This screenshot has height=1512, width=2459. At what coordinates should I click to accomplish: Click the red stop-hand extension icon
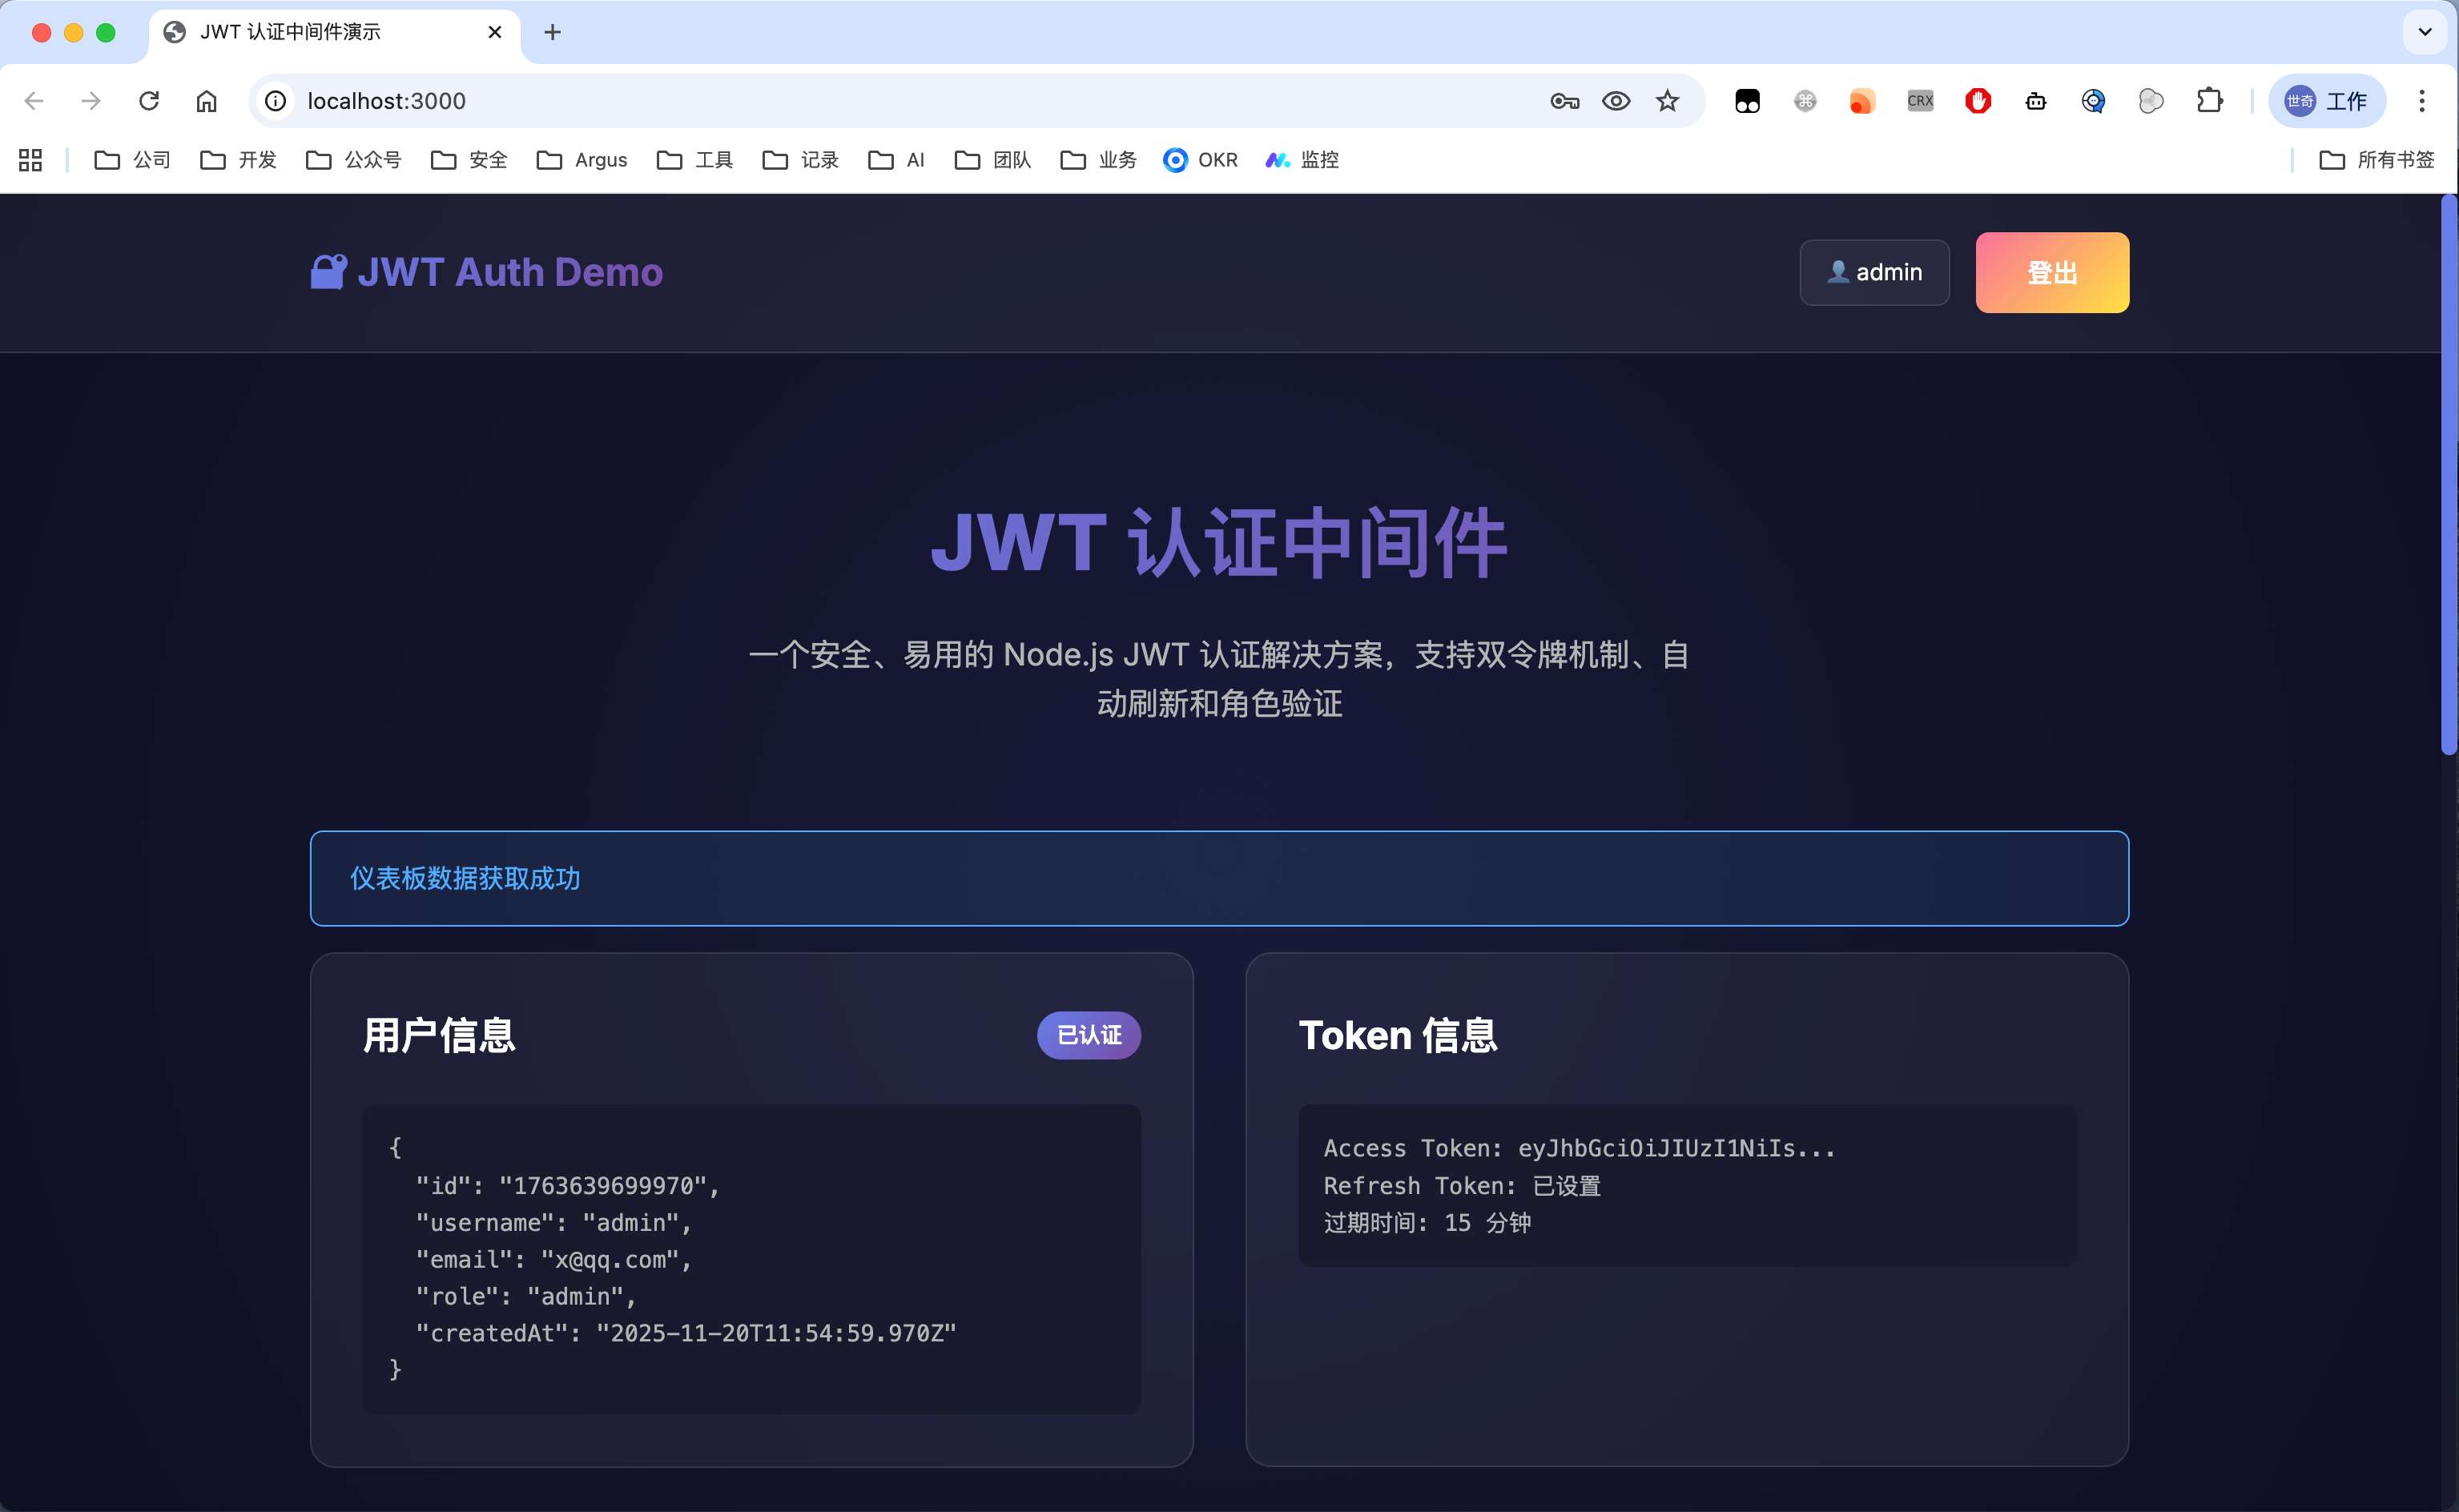[x=1978, y=101]
